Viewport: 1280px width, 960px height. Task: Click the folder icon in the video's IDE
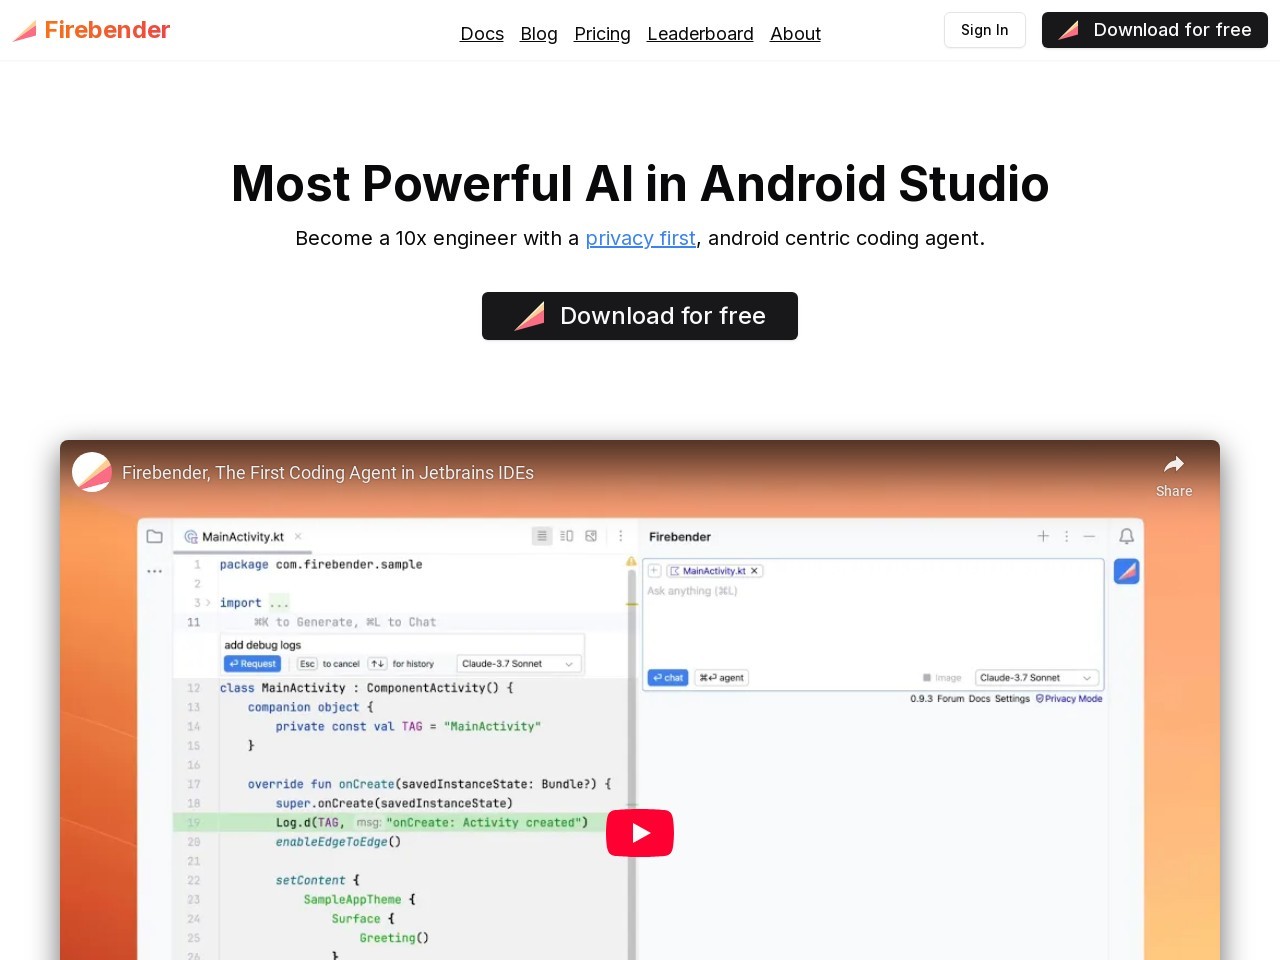(154, 536)
